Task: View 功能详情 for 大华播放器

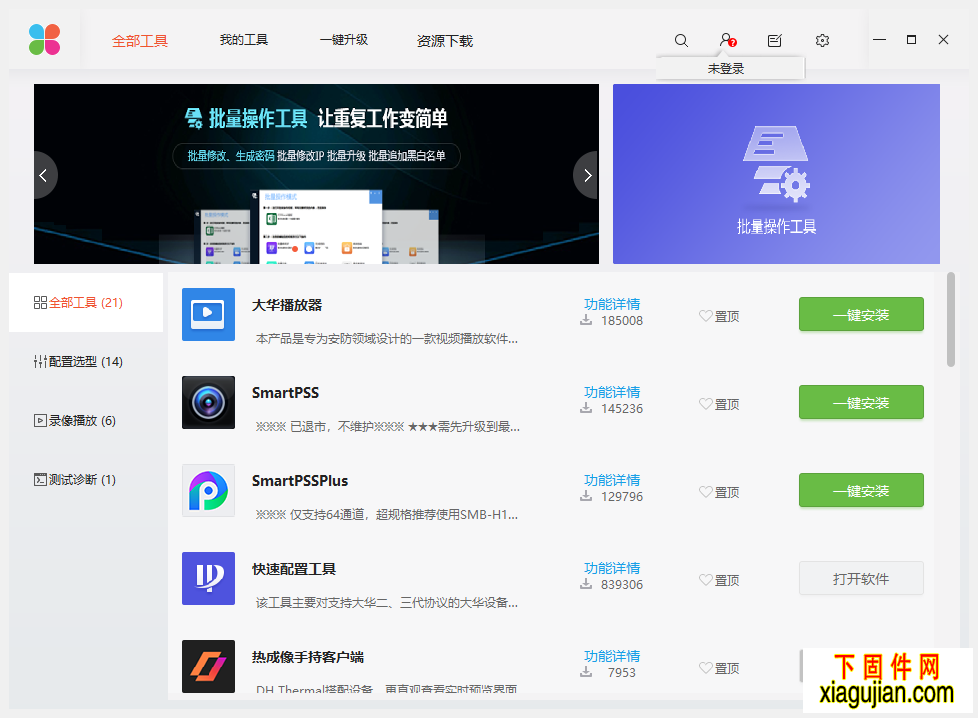Action: 612,304
